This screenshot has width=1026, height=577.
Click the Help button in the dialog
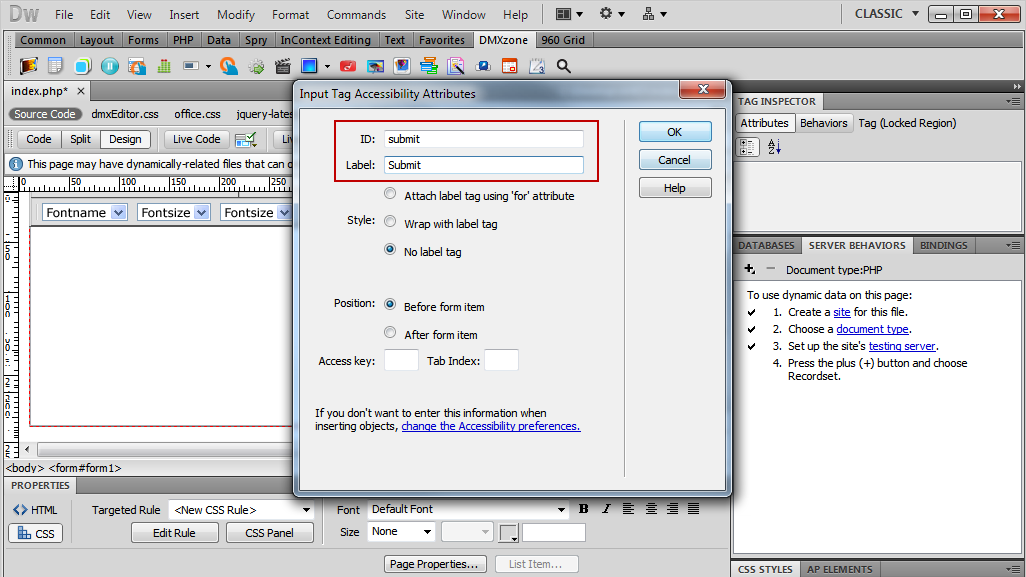point(675,188)
